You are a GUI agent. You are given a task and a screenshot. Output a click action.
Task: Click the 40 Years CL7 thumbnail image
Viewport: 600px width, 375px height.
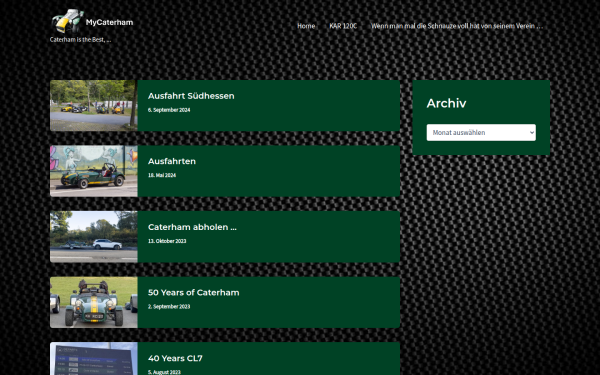(94, 359)
